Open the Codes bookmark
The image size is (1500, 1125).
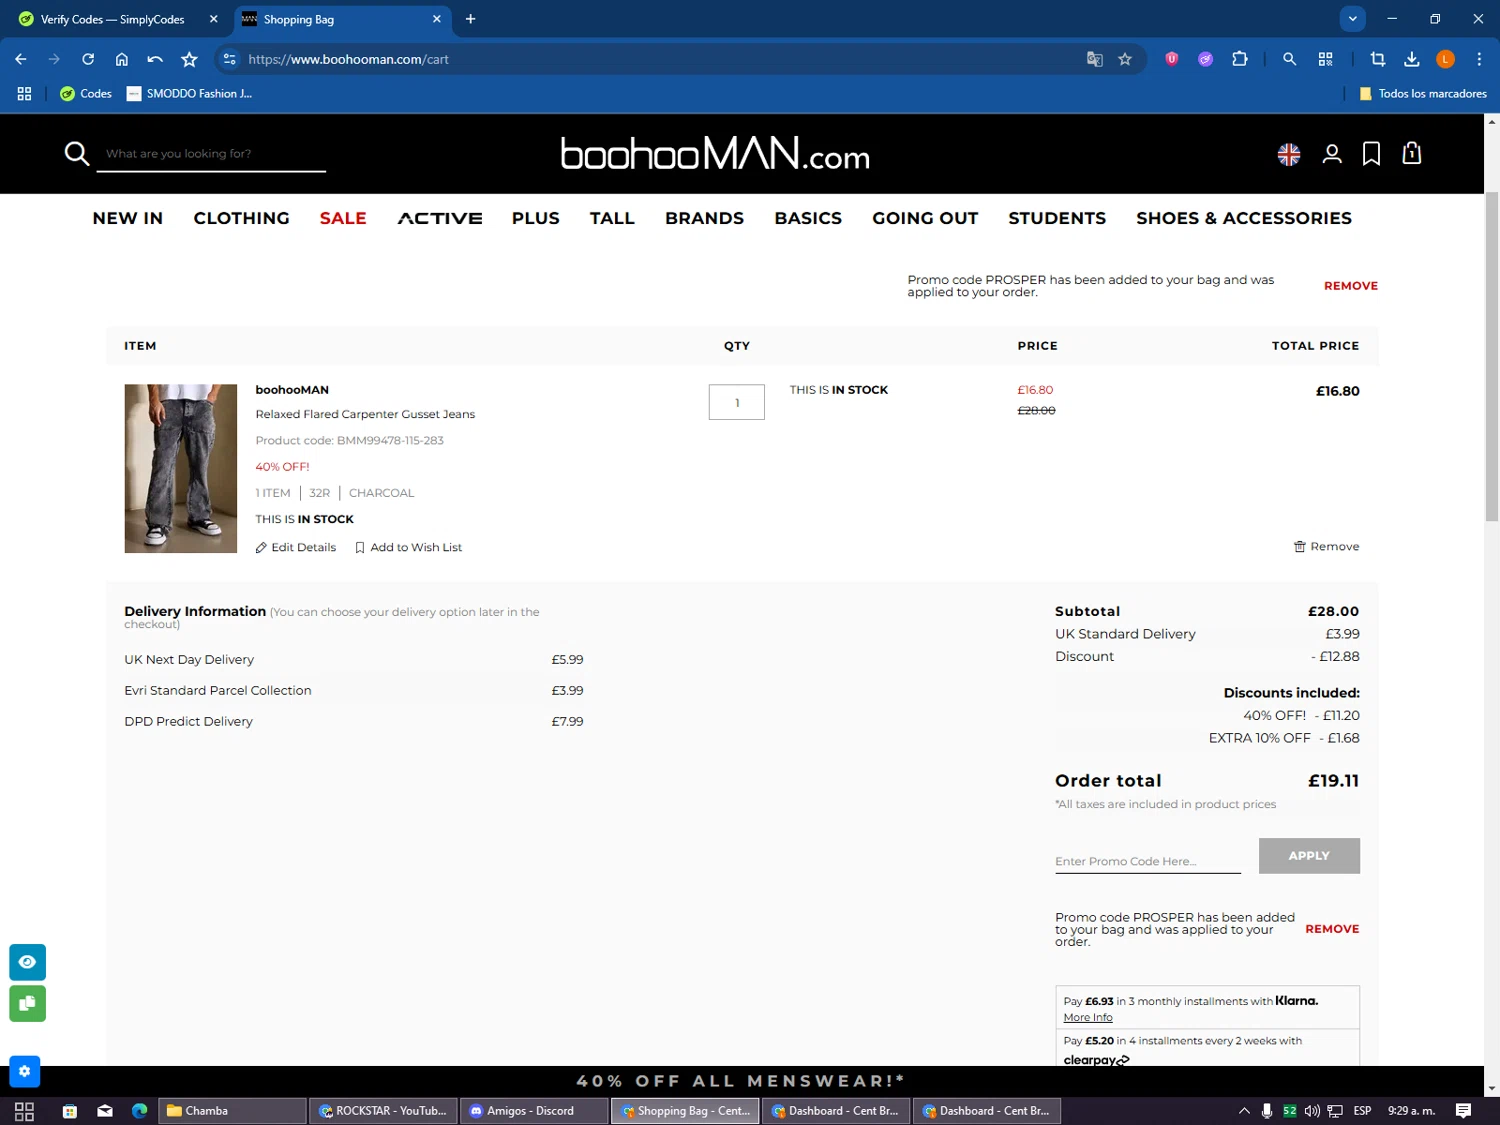(86, 93)
